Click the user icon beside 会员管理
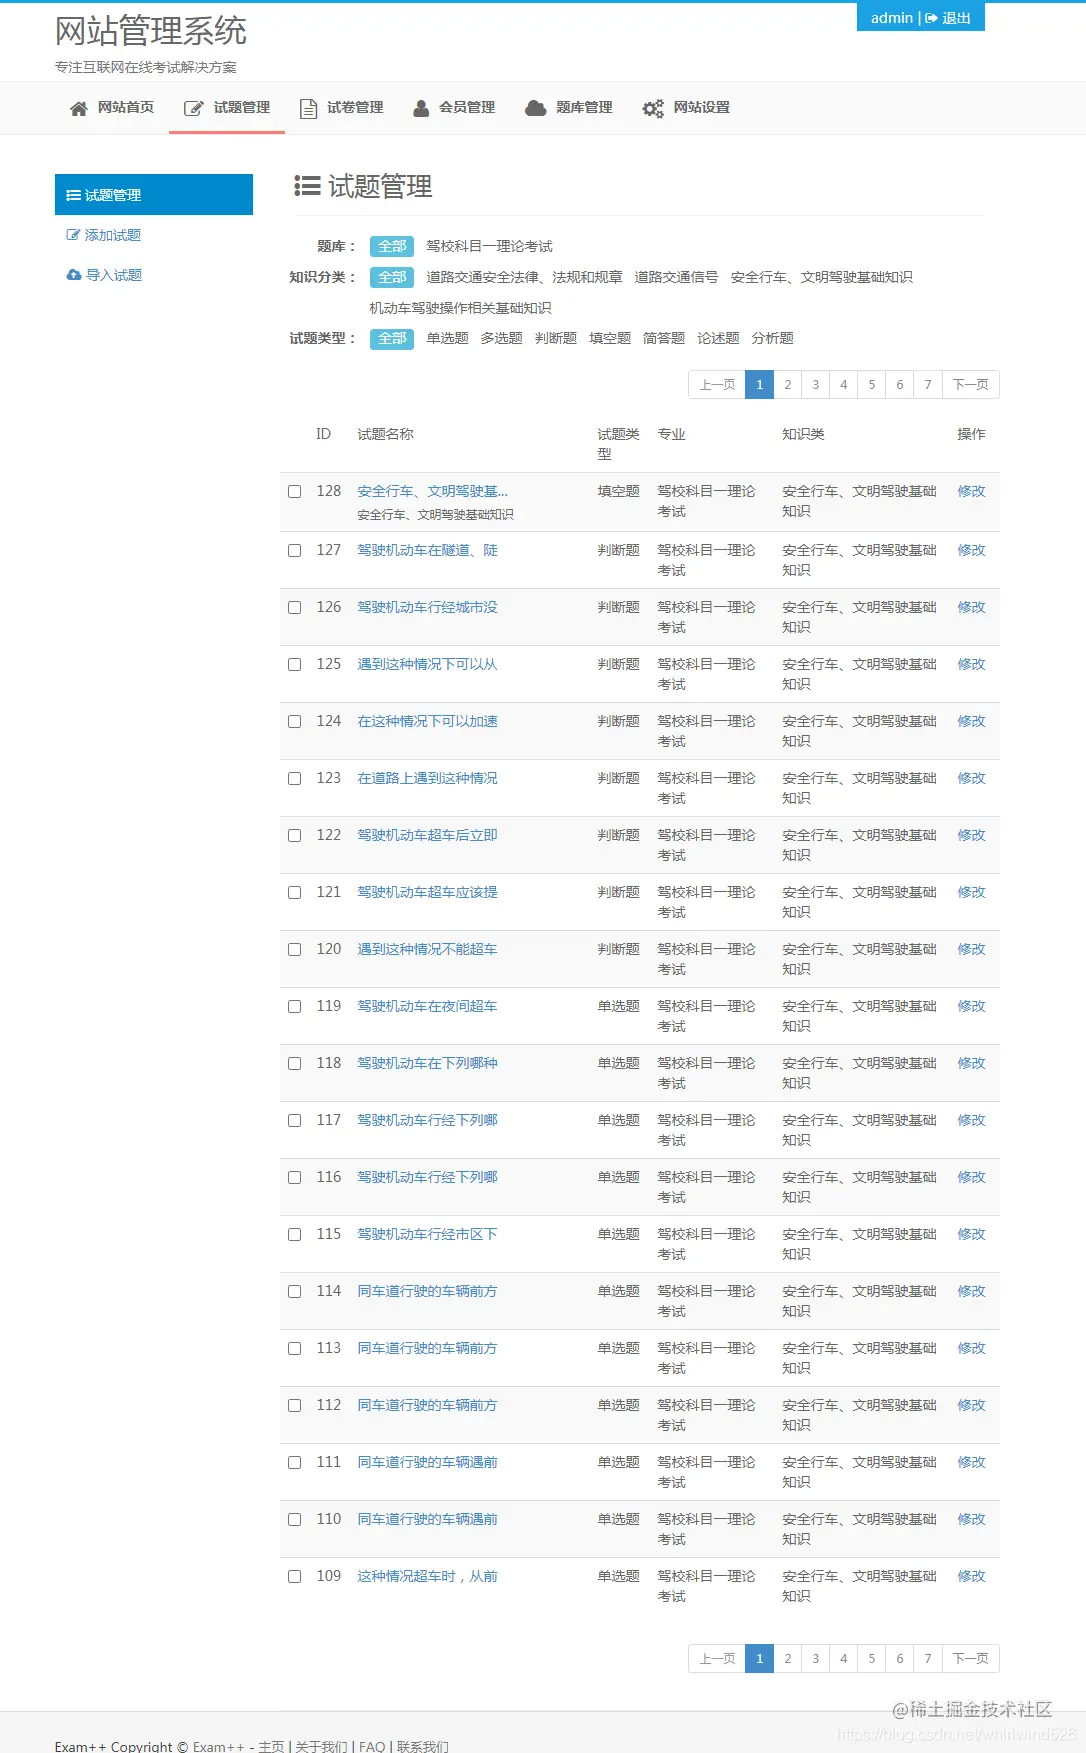Viewport: 1086px width, 1753px height. 421,109
